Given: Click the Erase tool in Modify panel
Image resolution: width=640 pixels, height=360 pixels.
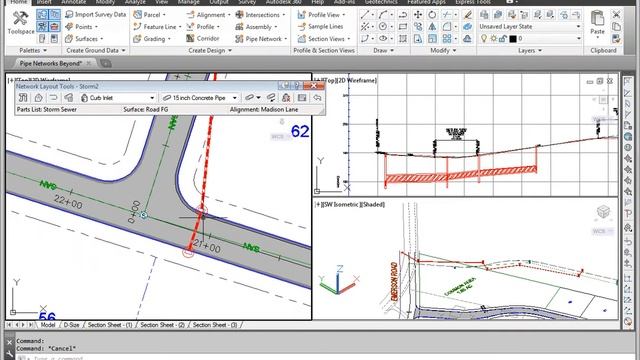Looking at the screenshot, I should point(468,15).
